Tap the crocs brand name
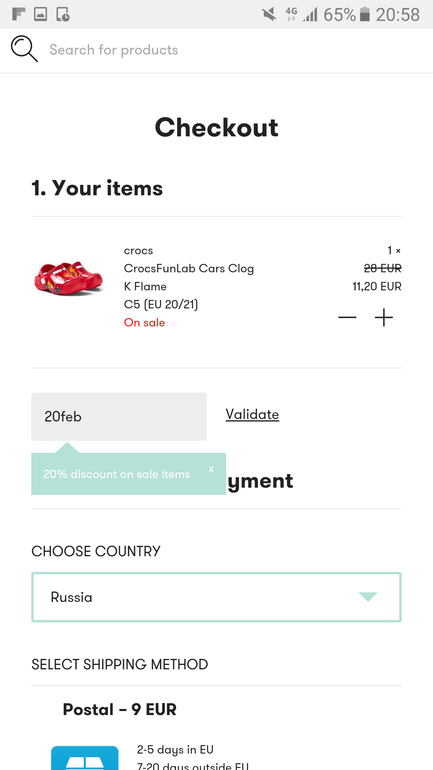This screenshot has width=433, height=770. click(138, 250)
